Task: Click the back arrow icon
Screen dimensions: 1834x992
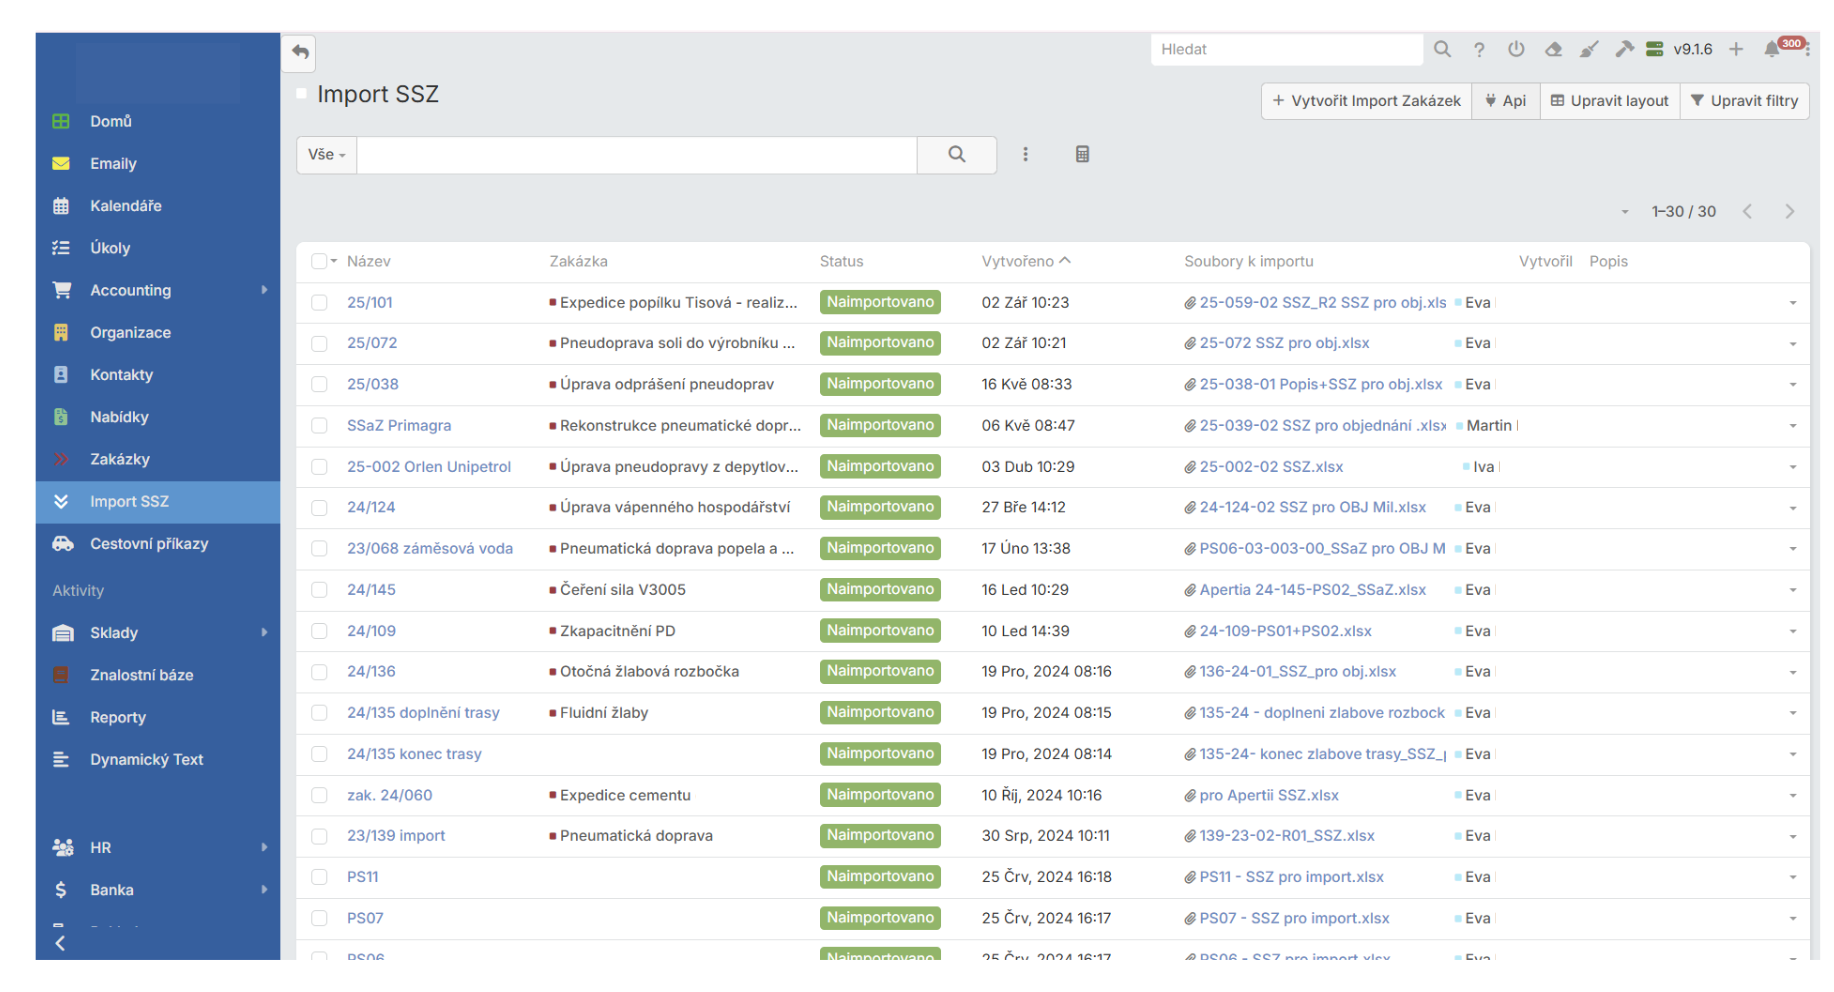Action: click(x=300, y=52)
